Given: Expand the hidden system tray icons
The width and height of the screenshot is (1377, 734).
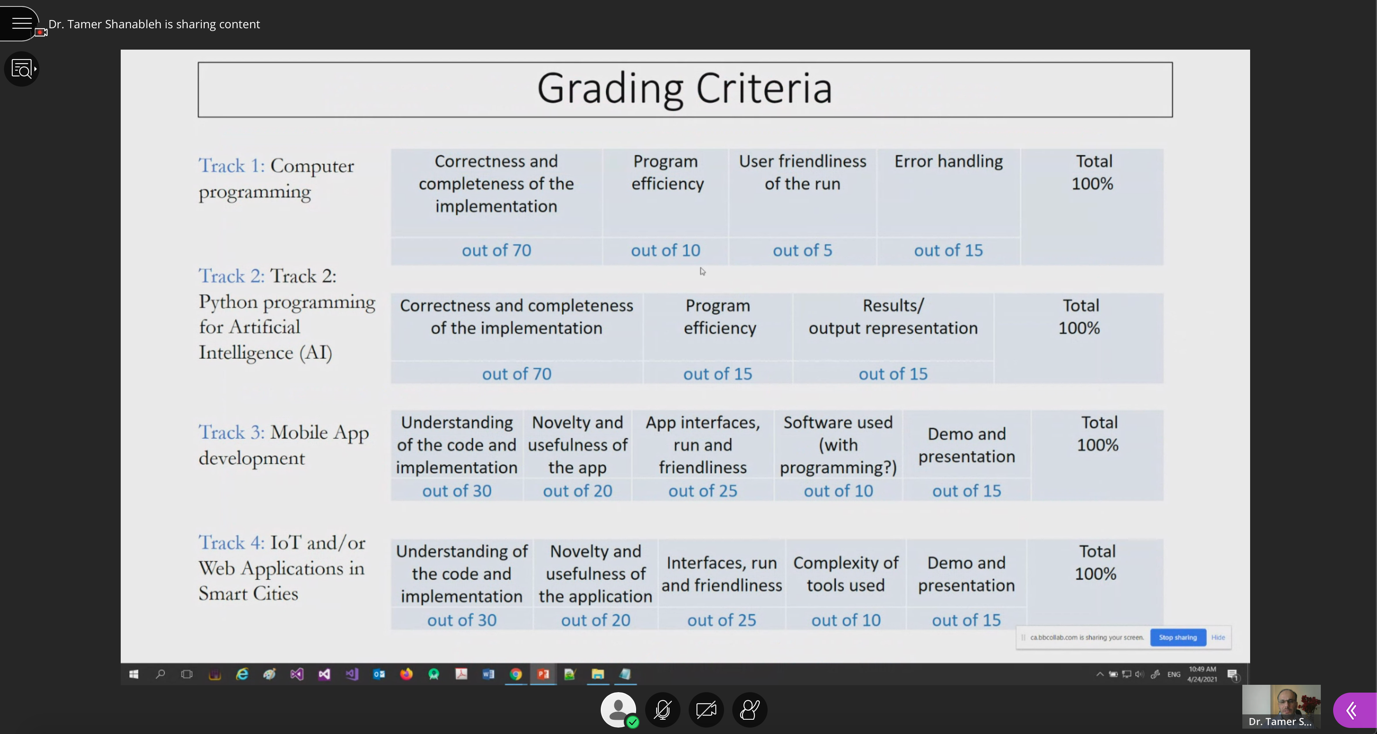Looking at the screenshot, I should [1099, 674].
